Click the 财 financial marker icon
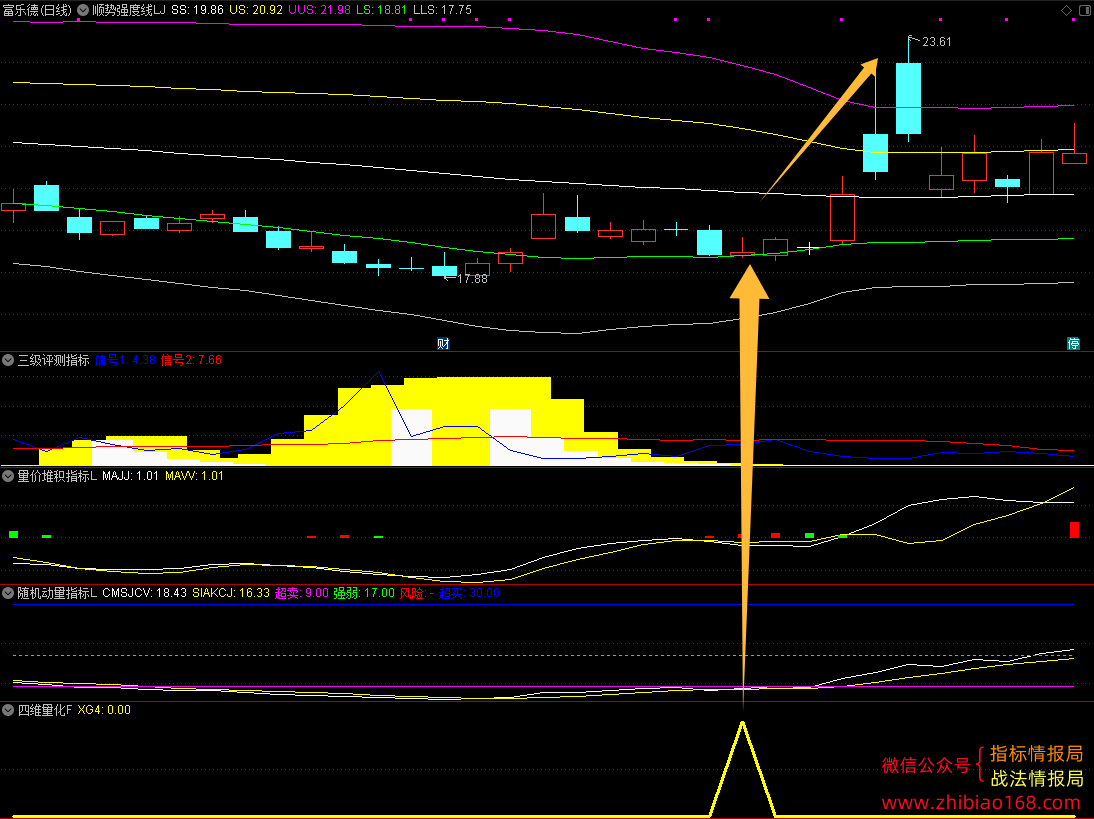The image size is (1094, 819). tap(443, 343)
